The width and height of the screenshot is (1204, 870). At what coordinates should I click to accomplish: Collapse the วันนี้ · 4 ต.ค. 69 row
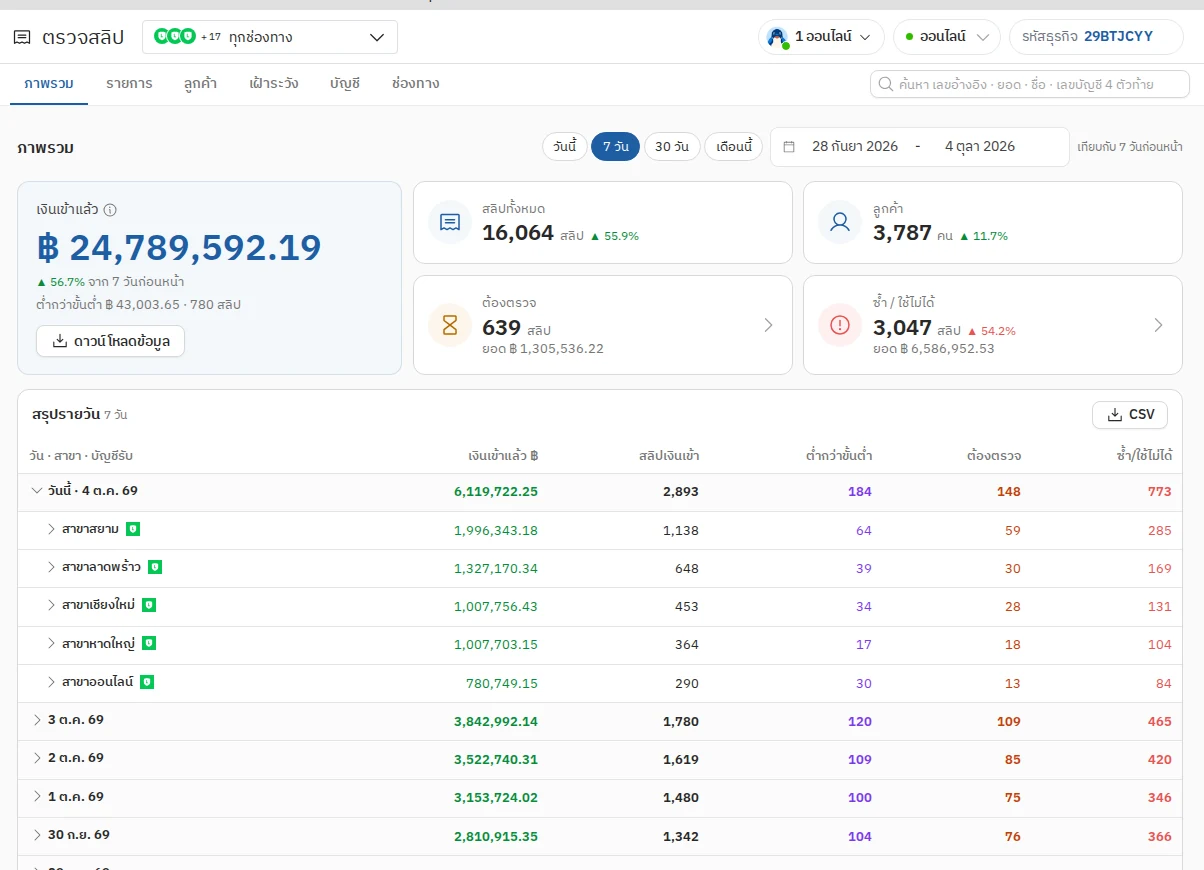pyautogui.click(x=37, y=491)
